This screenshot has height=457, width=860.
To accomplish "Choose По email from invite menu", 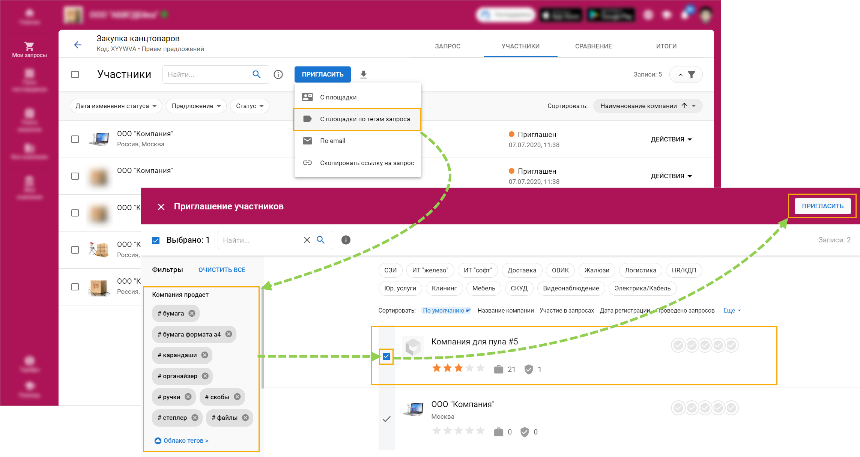I will pyautogui.click(x=333, y=141).
